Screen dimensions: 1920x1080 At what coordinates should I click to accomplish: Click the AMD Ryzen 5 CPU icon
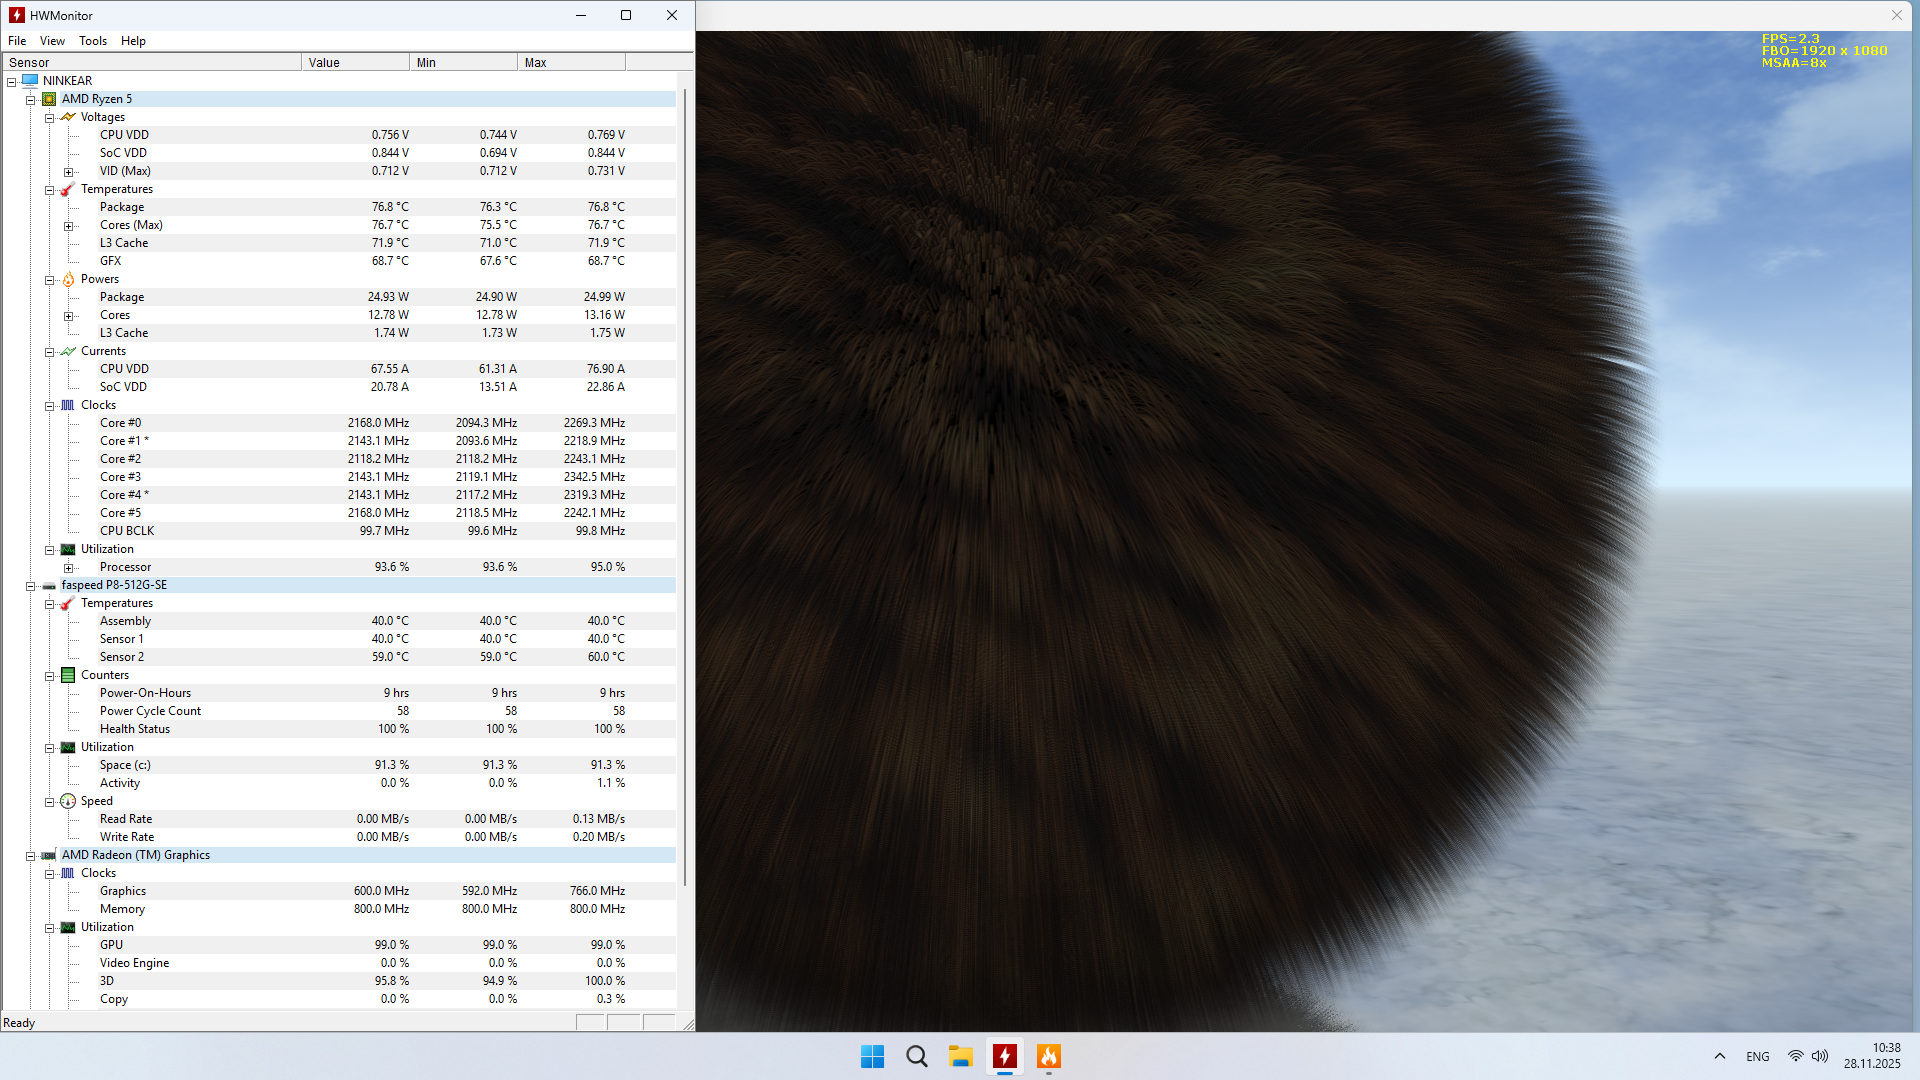pos(49,99)
